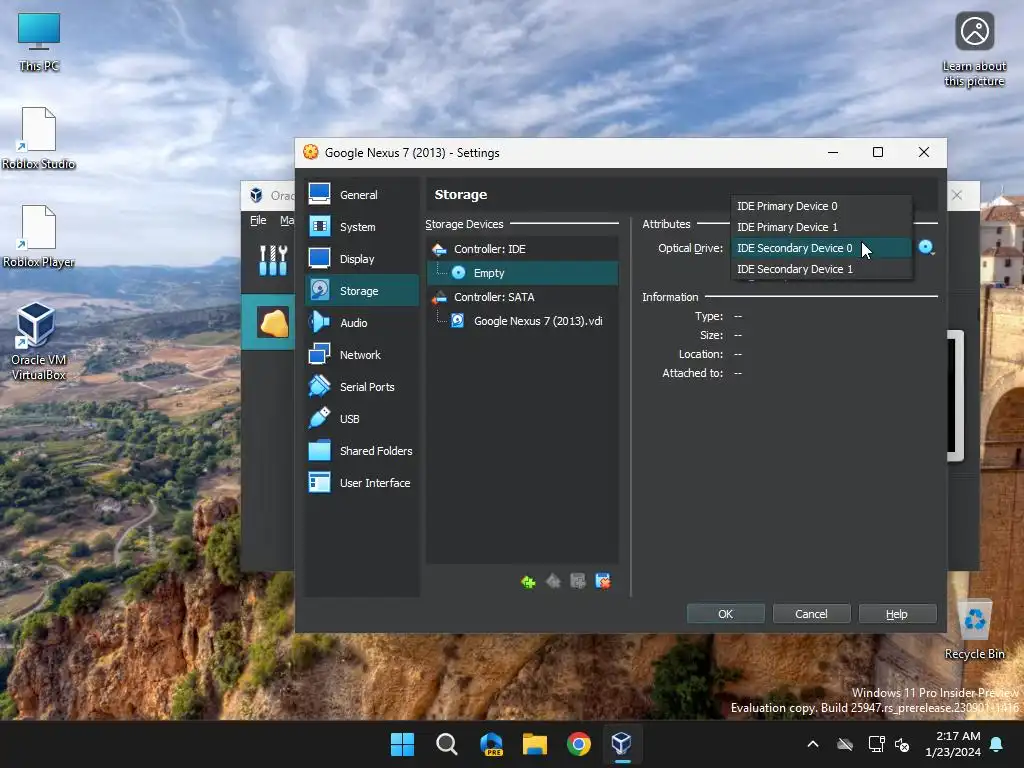Click the OK button

[x=726, y=614]
